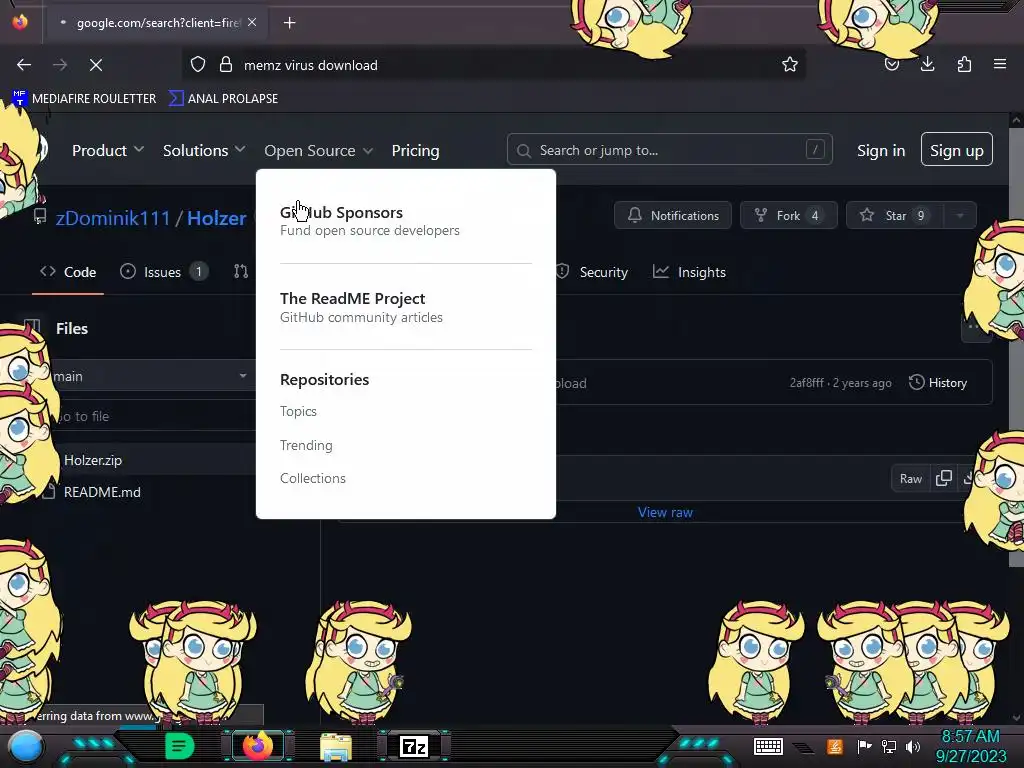Expand the Star lists dropdown arrow
Image resolution: width=1024 pixels, height=768 pixels.
(959, 216)
